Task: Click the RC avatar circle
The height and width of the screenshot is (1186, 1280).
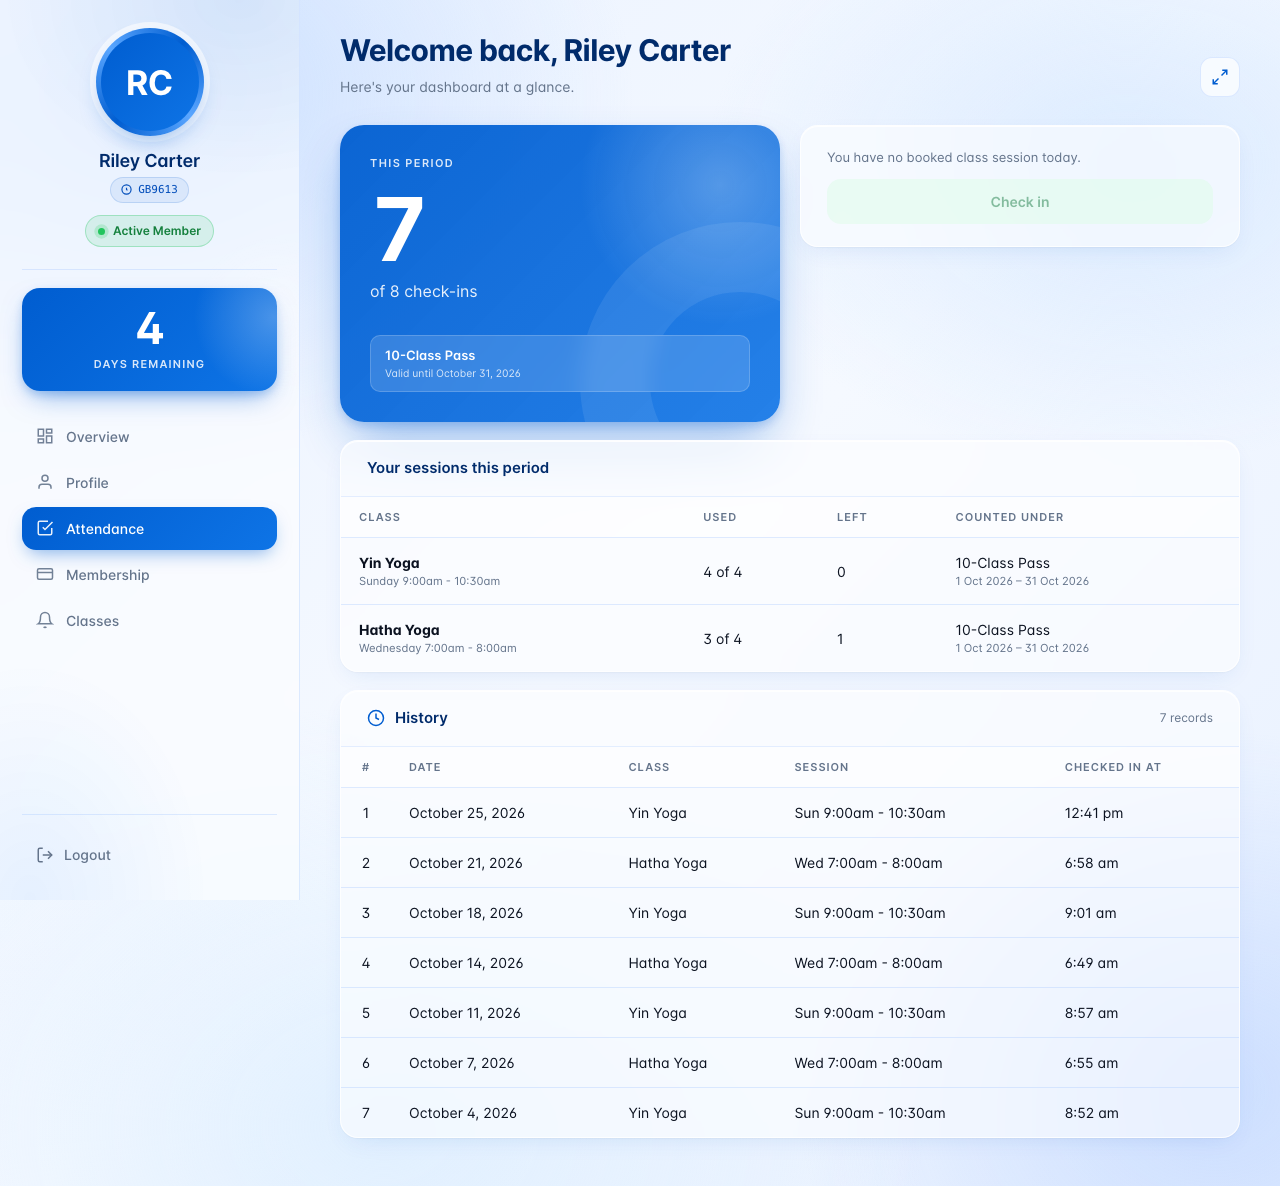Action: point(150,82)
